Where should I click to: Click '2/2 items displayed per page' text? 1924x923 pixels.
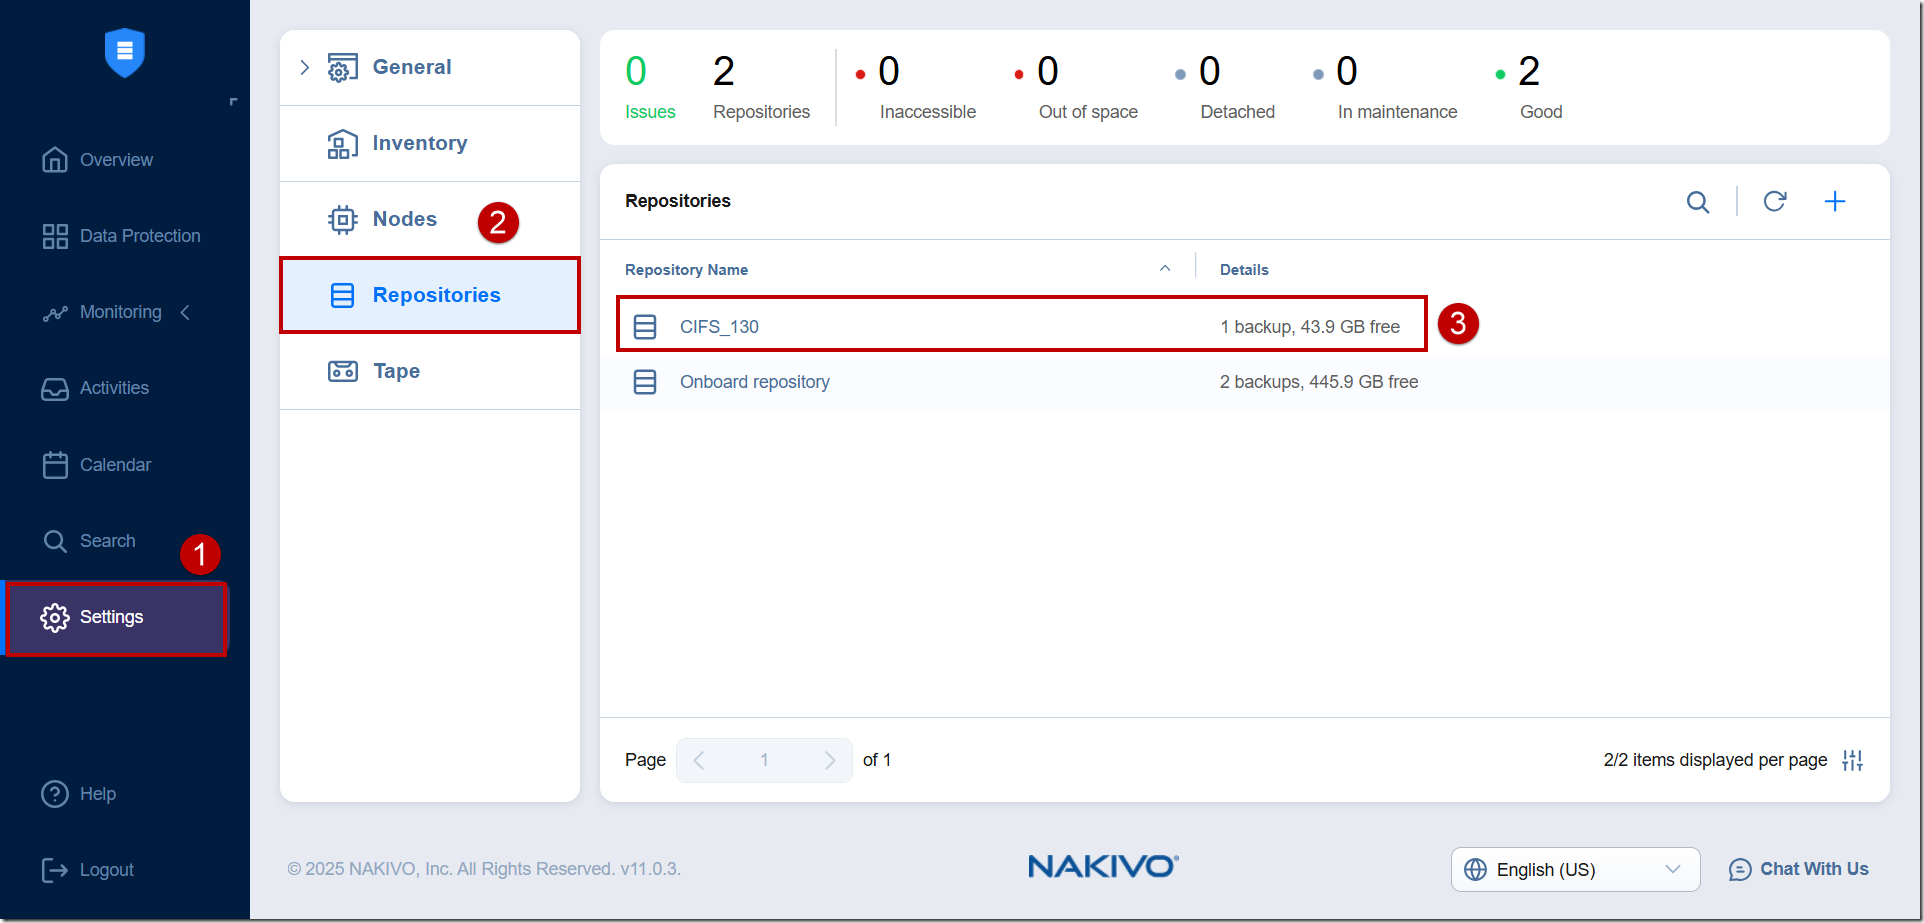1715,760
